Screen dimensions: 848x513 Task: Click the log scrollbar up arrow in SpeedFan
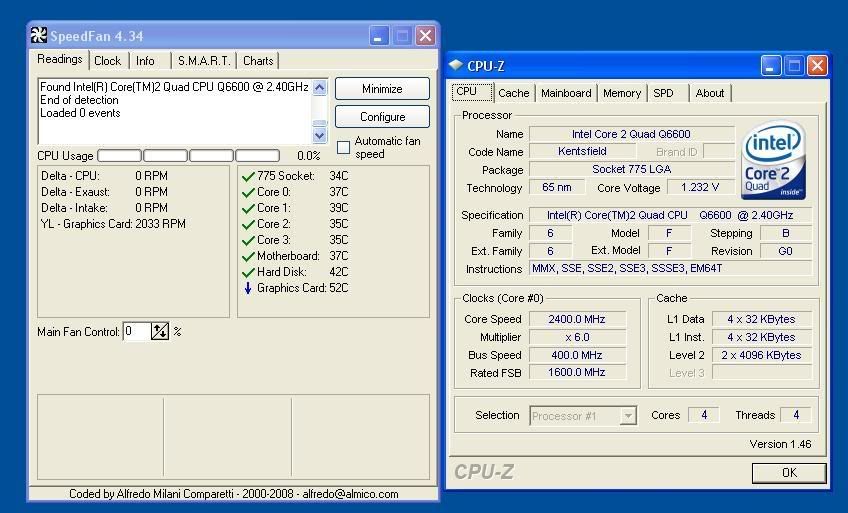click(x=320, y=87)
